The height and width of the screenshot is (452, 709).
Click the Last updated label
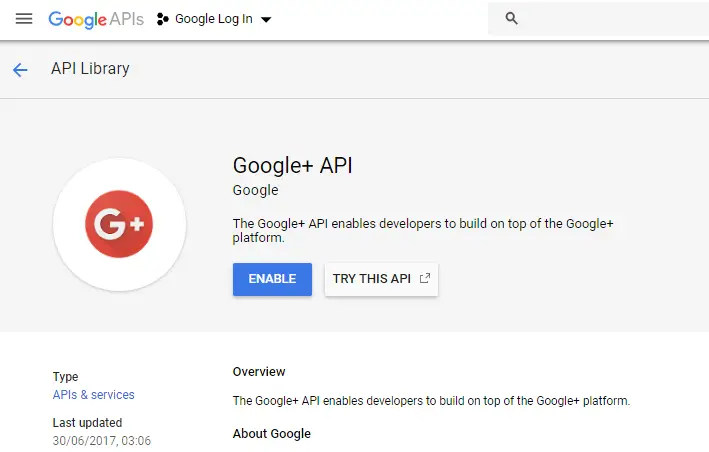[87, 423]
